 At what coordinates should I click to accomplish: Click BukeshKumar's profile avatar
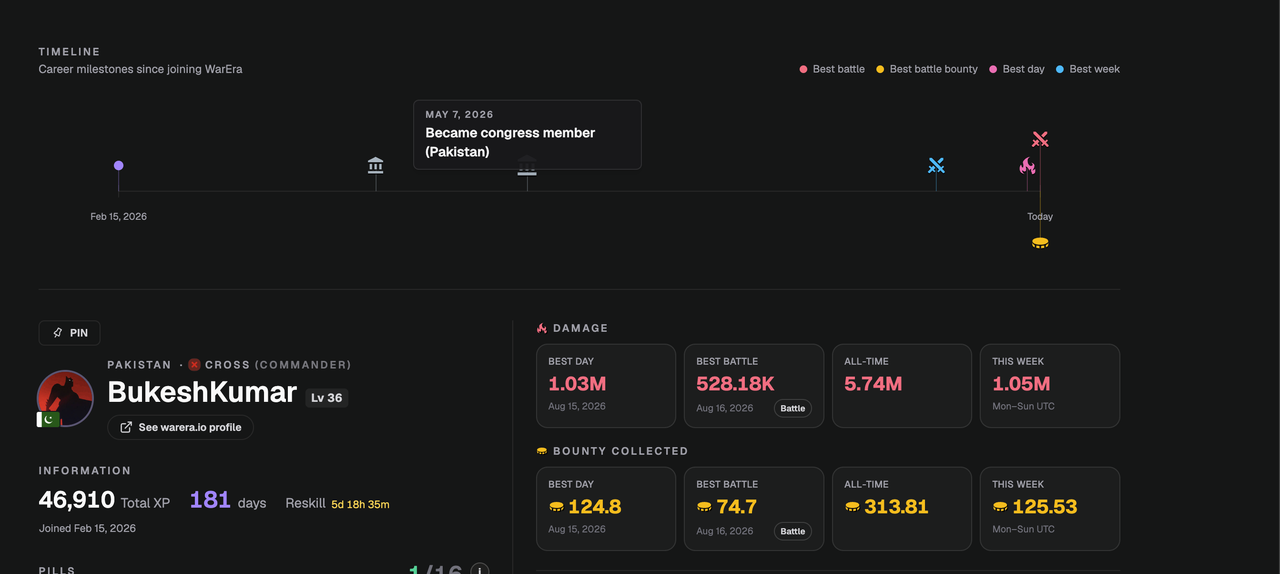pos(65,398)
